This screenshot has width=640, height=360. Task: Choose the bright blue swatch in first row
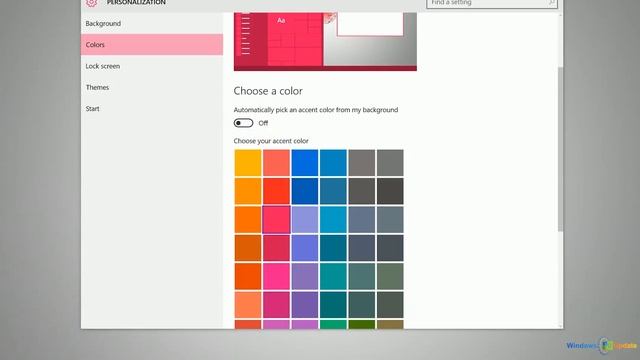[x=304, y=163]
